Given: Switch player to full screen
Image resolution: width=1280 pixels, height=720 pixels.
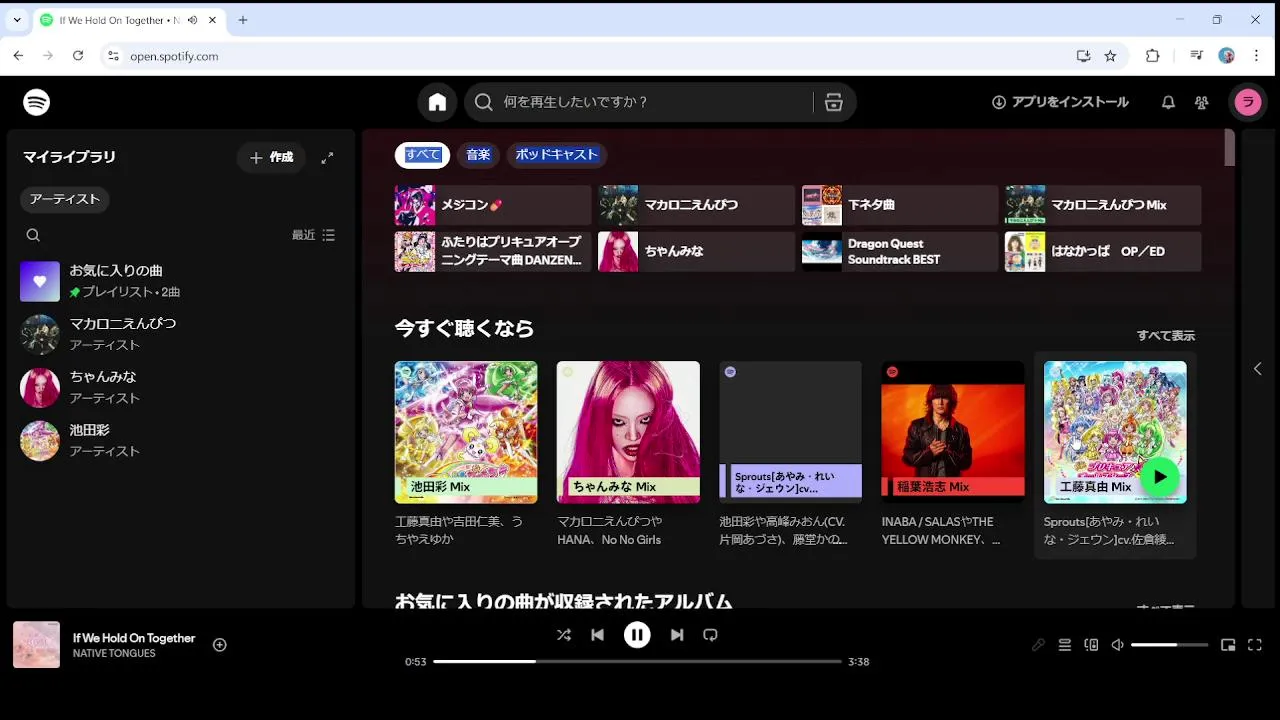Looking at the screenshot, I should (x=1255, y=645).
